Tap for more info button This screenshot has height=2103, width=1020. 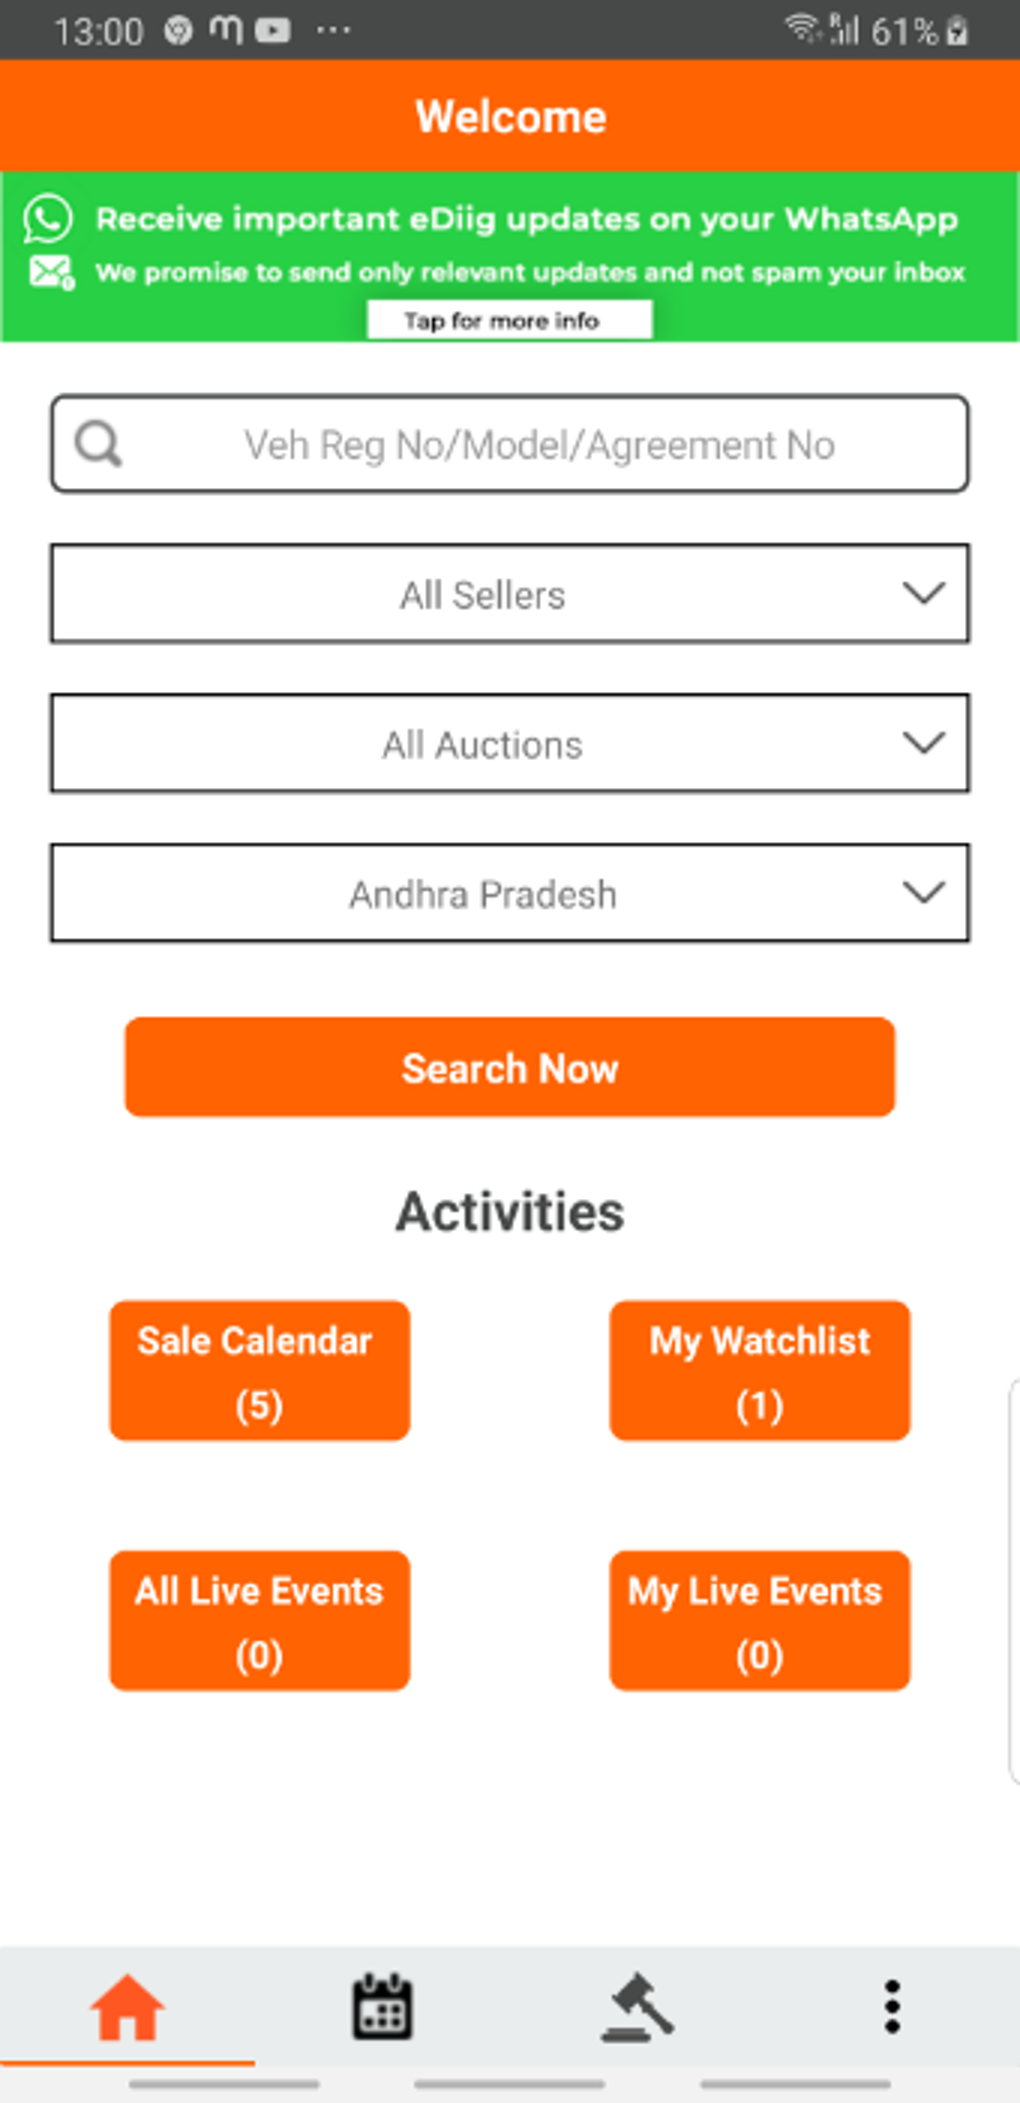pyautogui.click(x=509, y=320)
